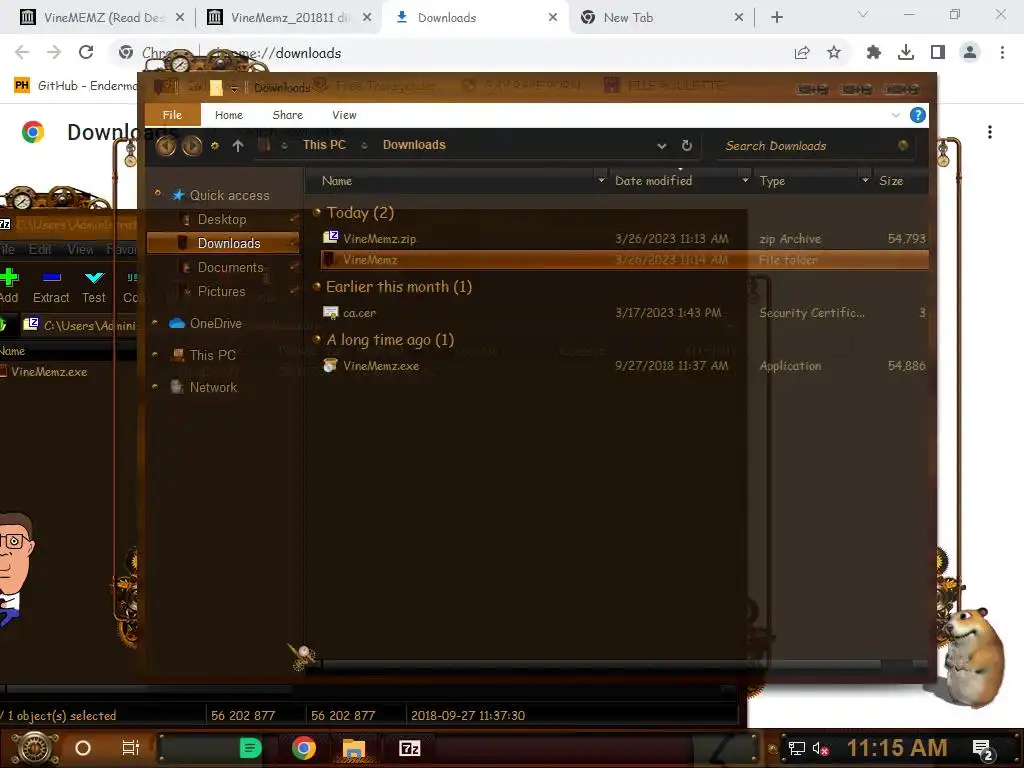Open the View ribbon tab

(344, 115)
